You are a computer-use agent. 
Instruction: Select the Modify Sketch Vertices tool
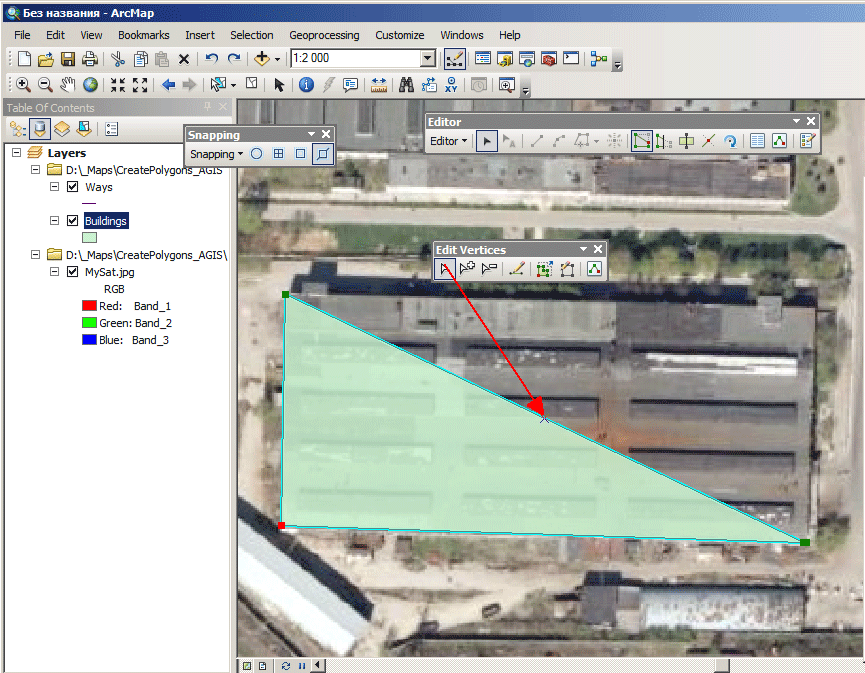[x=445, y=269]
